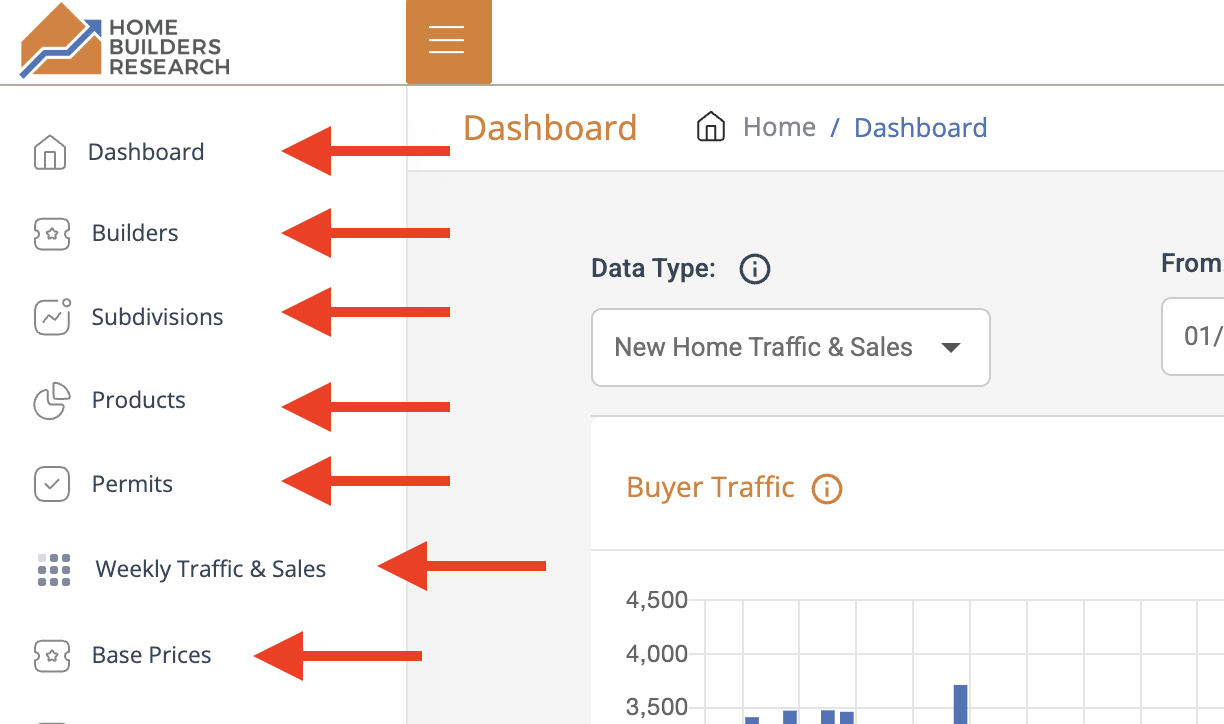Choose Permits from the navigation menu
The width and height of the screenshot is (1224, 724).
131,483
